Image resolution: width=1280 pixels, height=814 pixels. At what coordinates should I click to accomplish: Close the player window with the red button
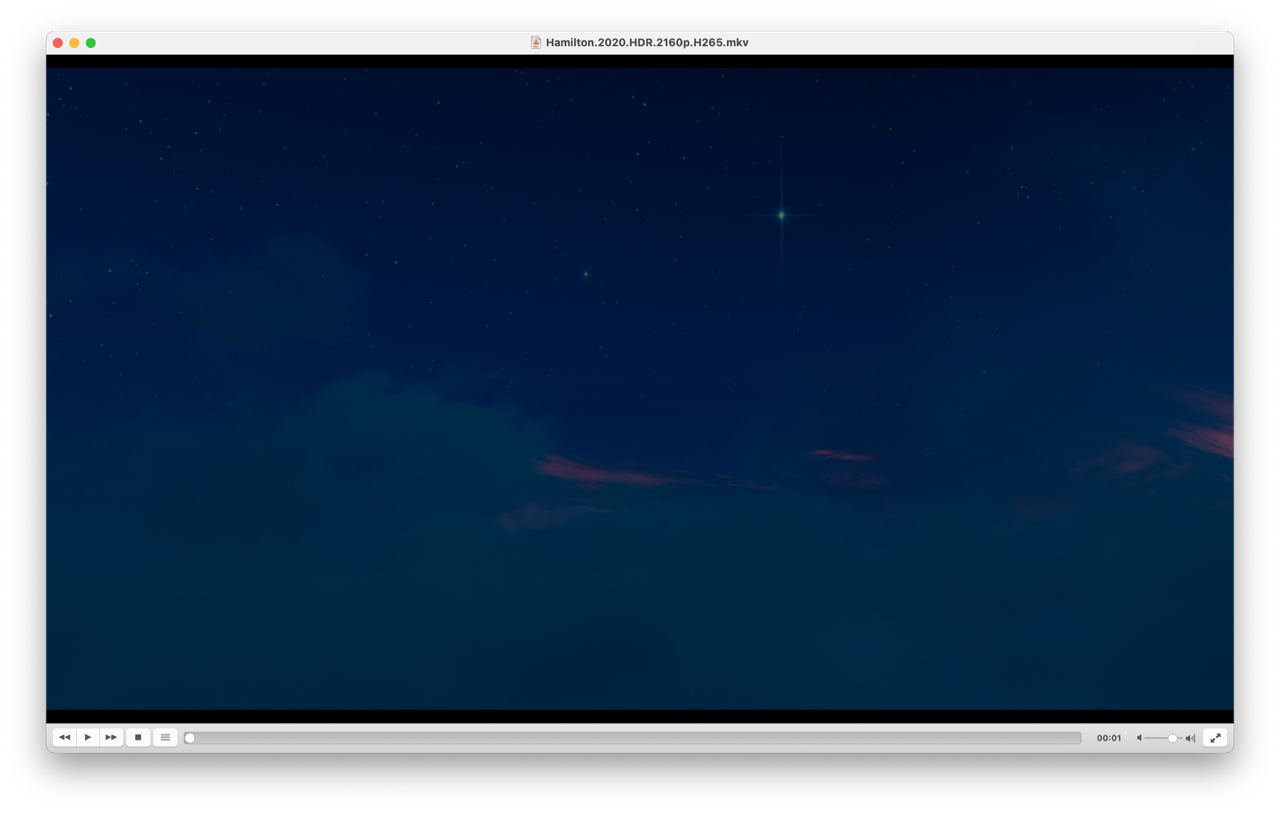pos(58,43)
